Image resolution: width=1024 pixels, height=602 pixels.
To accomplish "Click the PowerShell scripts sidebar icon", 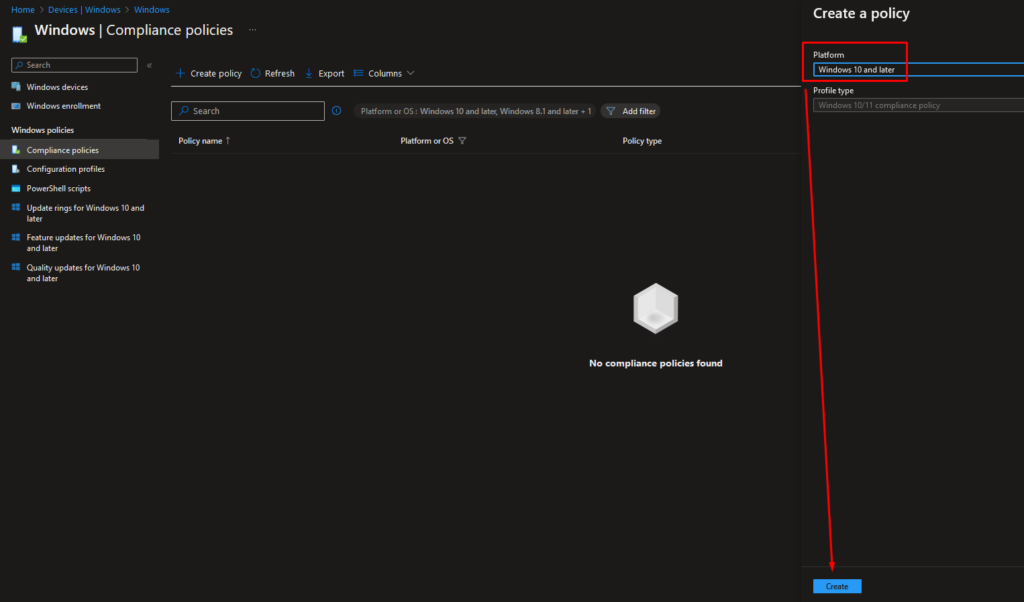I will click(x=16, y=189).
